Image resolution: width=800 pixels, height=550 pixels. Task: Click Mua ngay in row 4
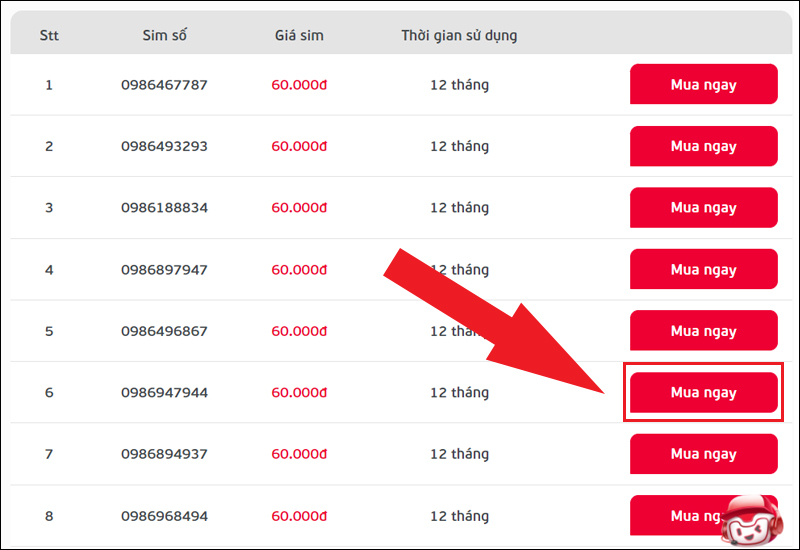point(703,270)
